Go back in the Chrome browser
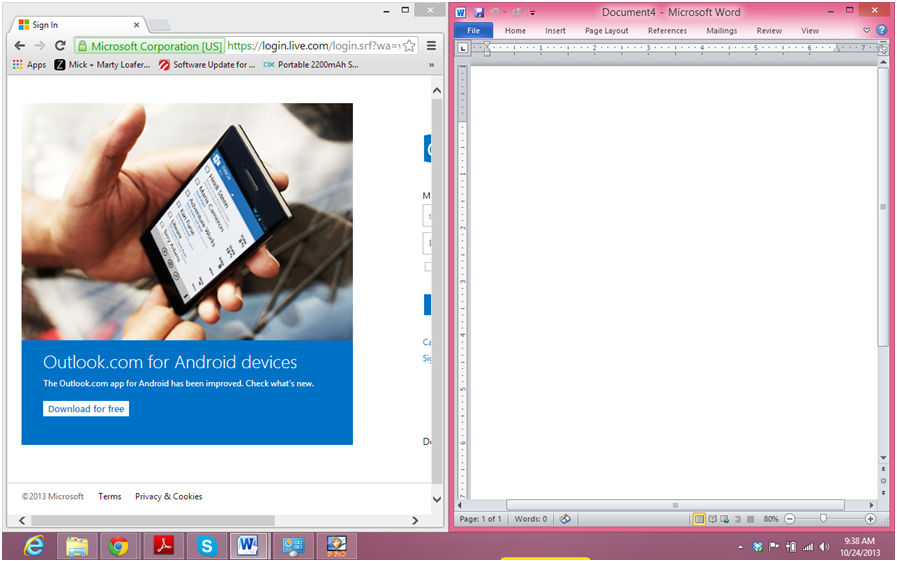 20,46
